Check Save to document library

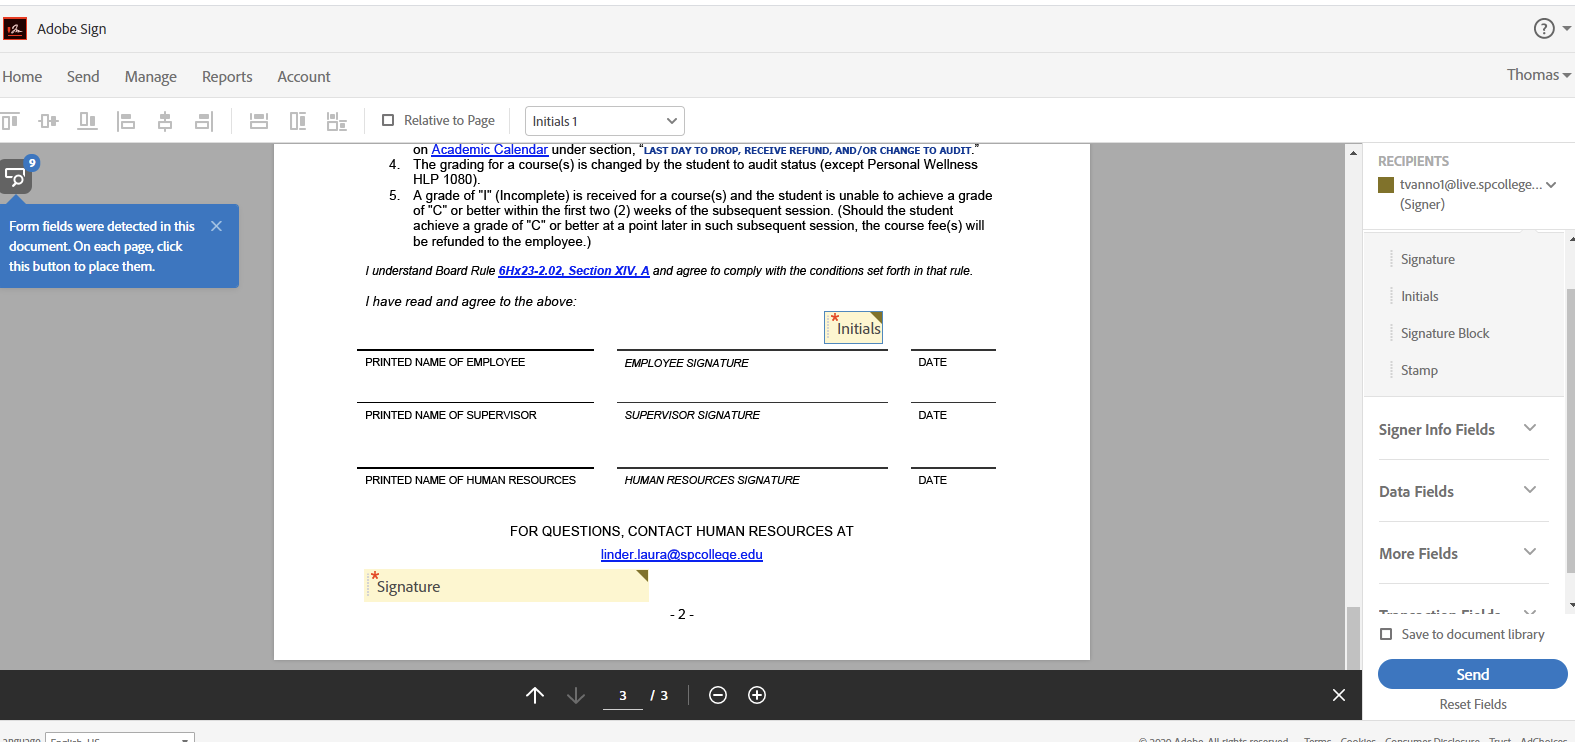[x=1386, y=634]
